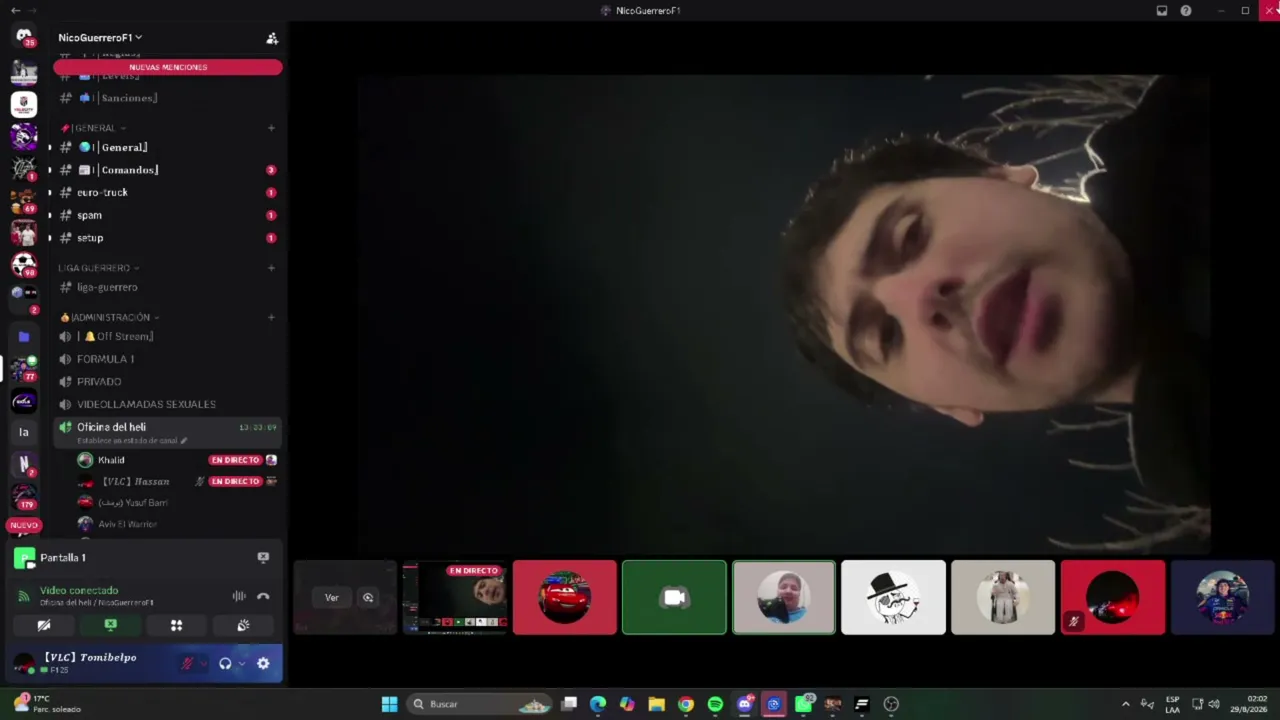
Task: Select the live stream thumbnail tile
Action: click(455, 598)
